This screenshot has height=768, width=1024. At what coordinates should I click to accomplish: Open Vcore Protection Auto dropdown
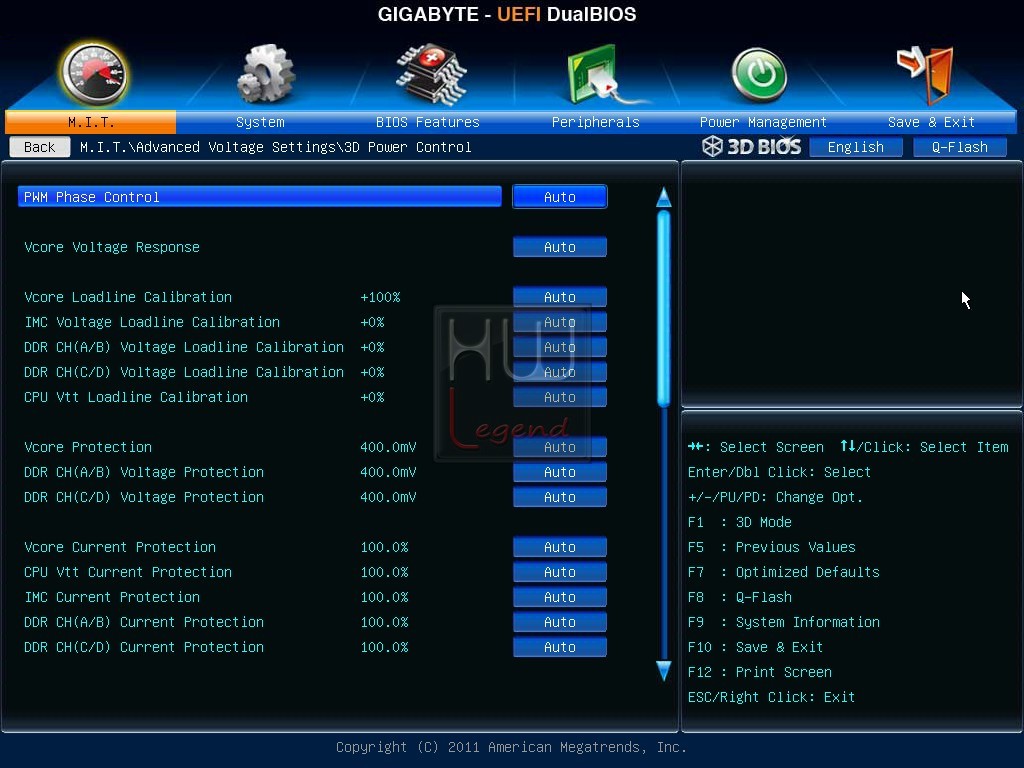[x=560, y=447]
